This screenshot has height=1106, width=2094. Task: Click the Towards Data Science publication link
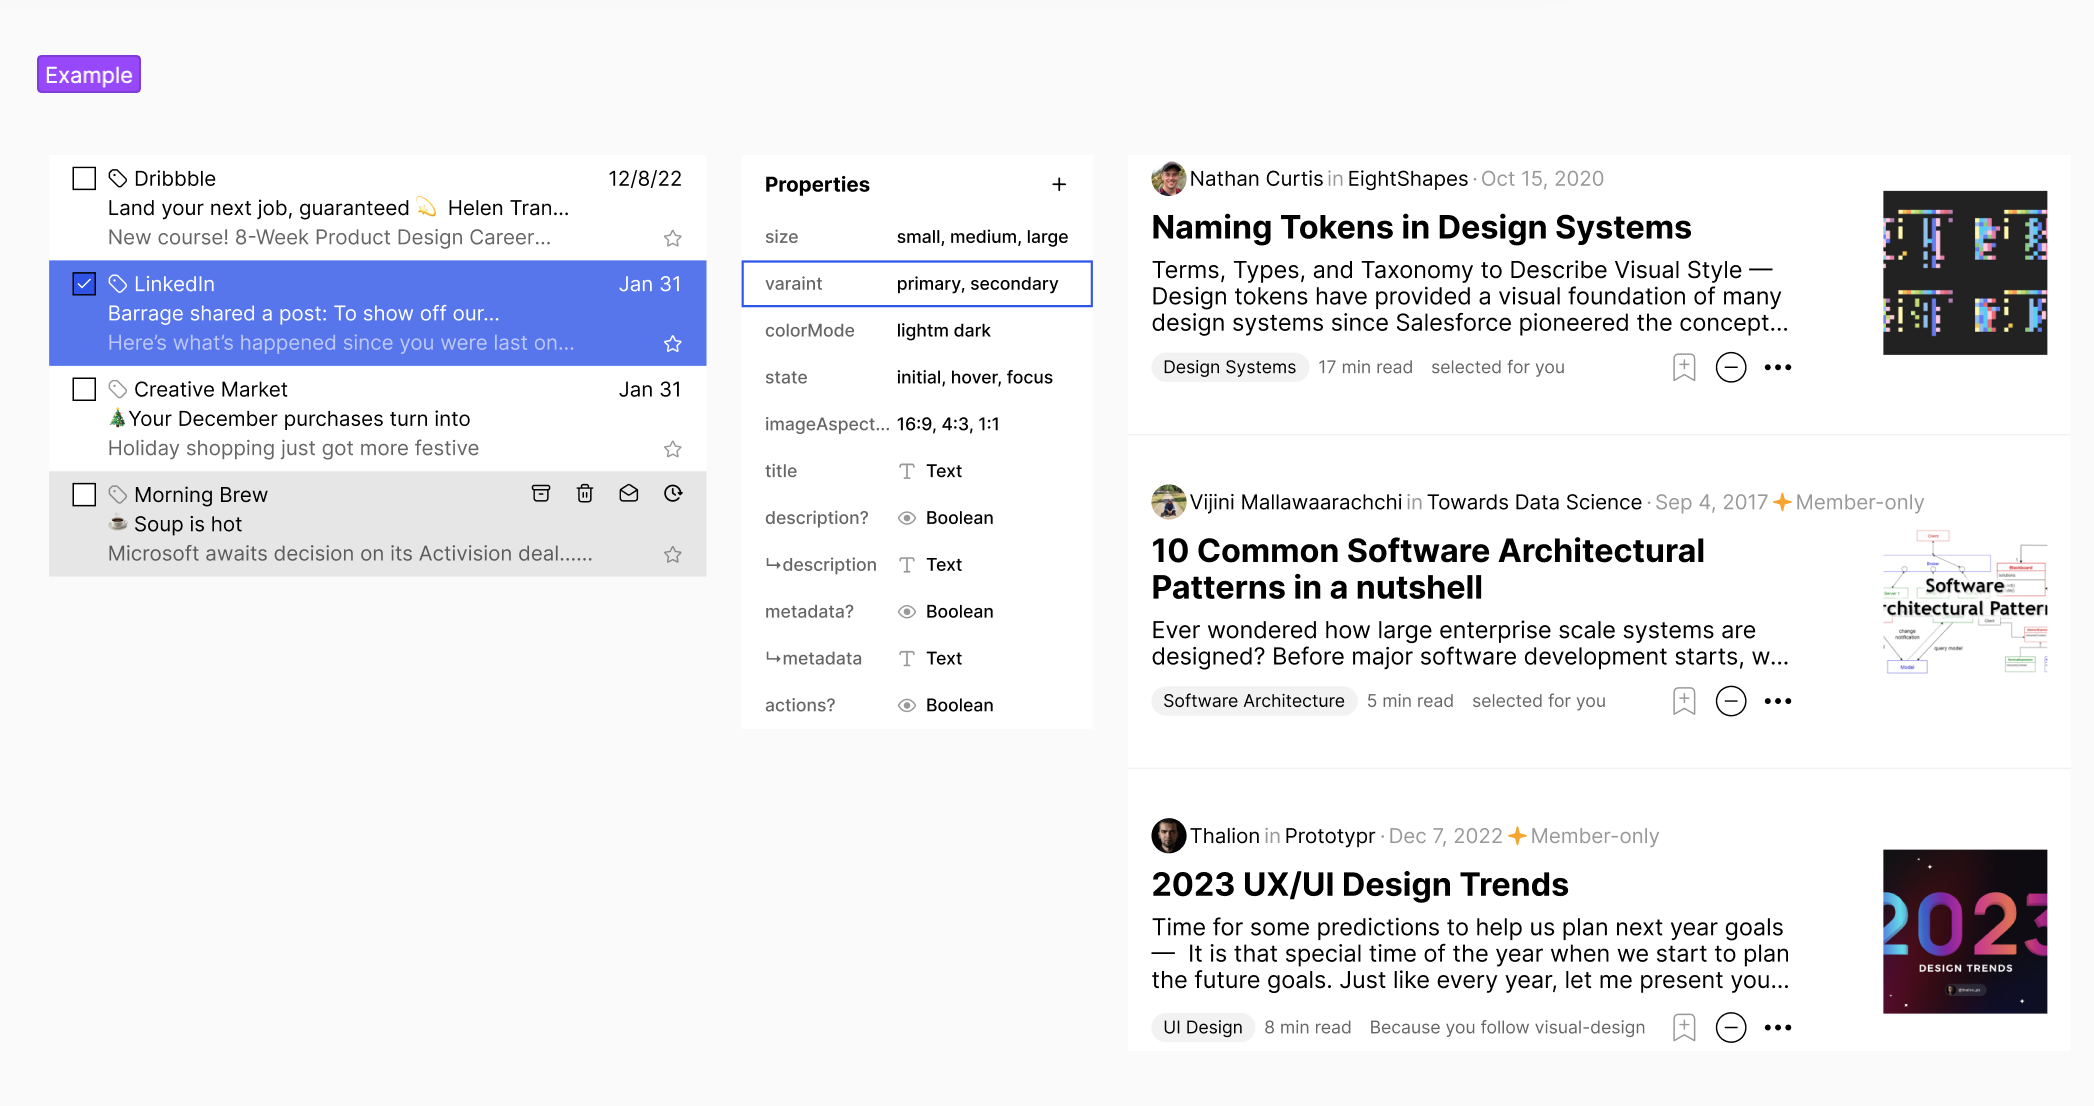click(x=1534, y=502)
